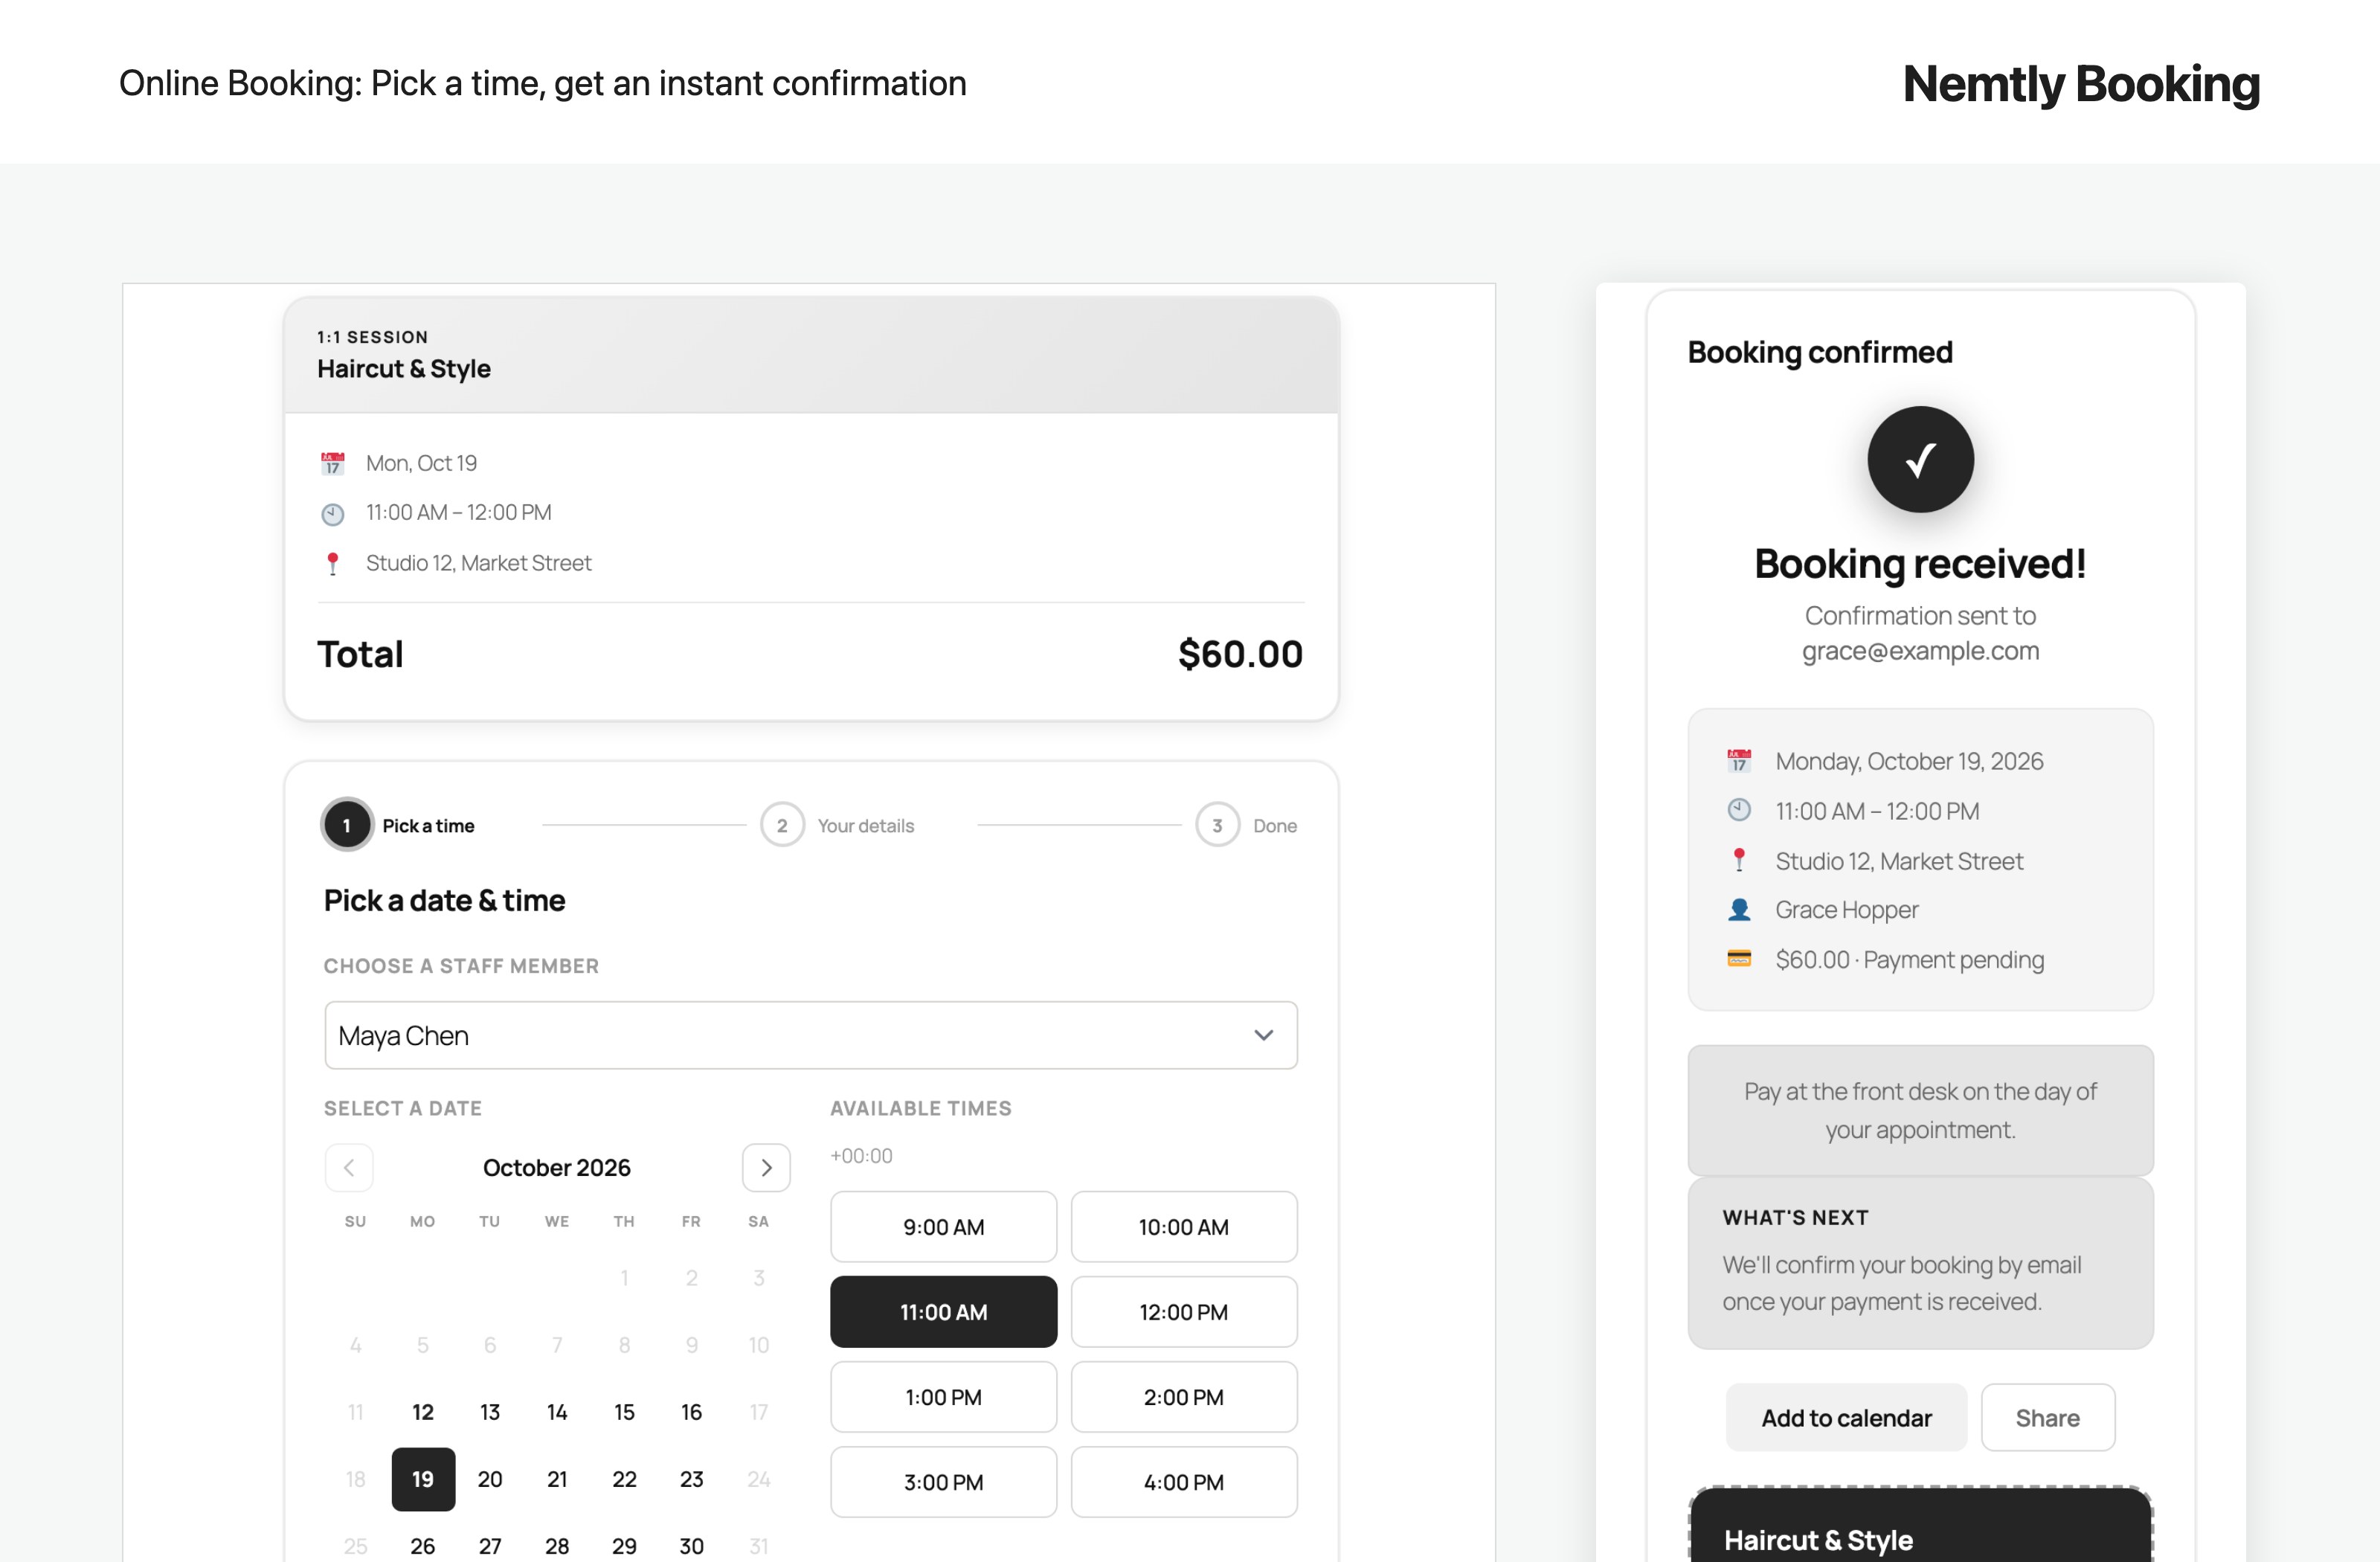Click dropdown chevron in staff member field

pyautogui.click(x=1264, y=1035)
